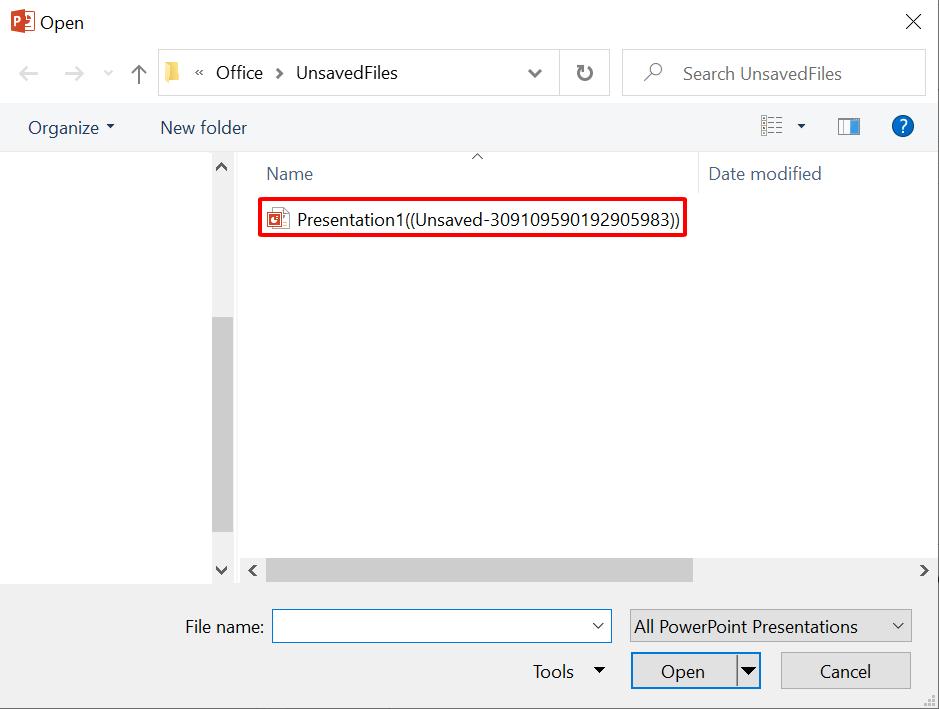Click the folder icon in the address bar
This screenshot has height=709, width=939.
(x=172, y=72)
